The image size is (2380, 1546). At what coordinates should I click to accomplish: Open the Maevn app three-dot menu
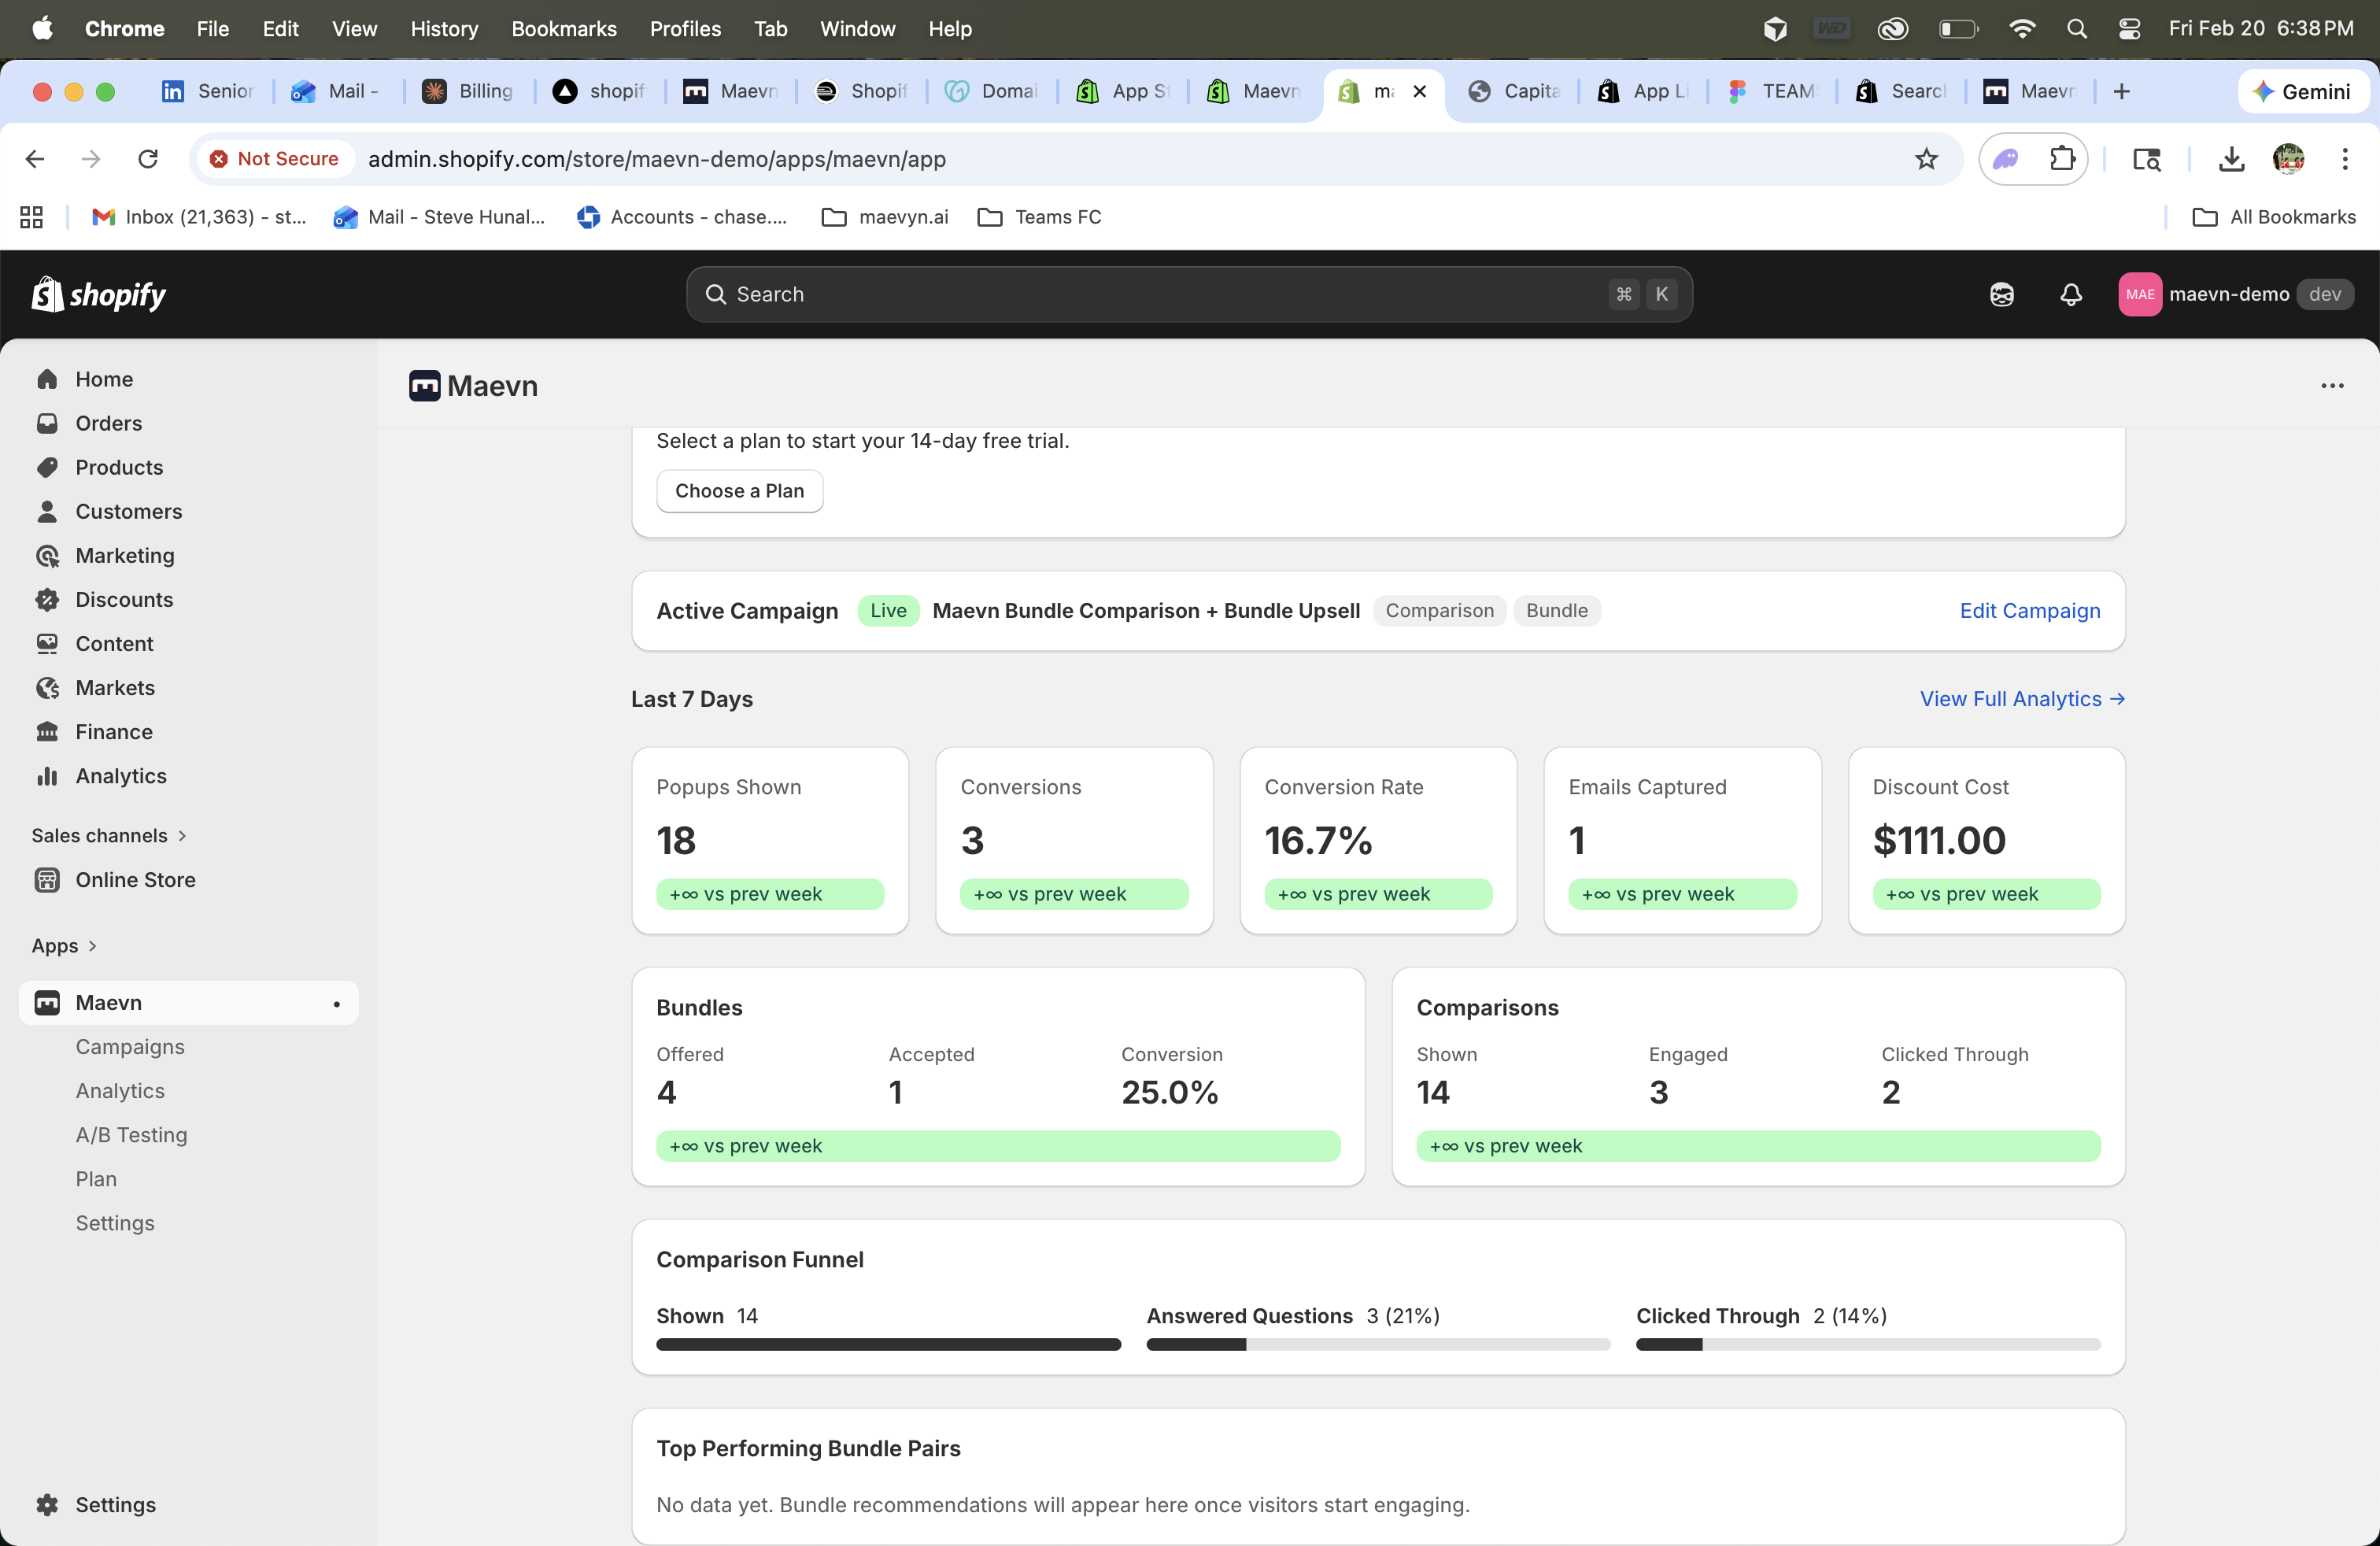pyautogui.click(x=2332, y=386)
